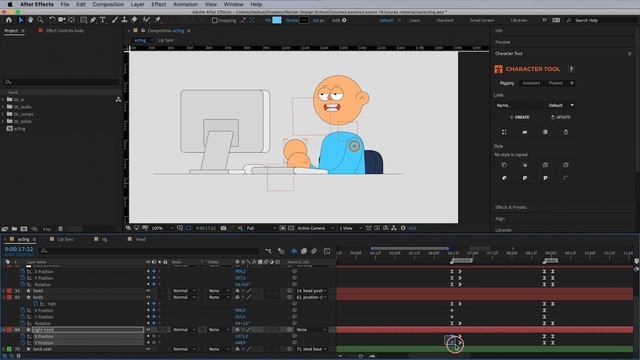Open the Animation menu
This screenshot has height=360, width=640.
(185, 4)
